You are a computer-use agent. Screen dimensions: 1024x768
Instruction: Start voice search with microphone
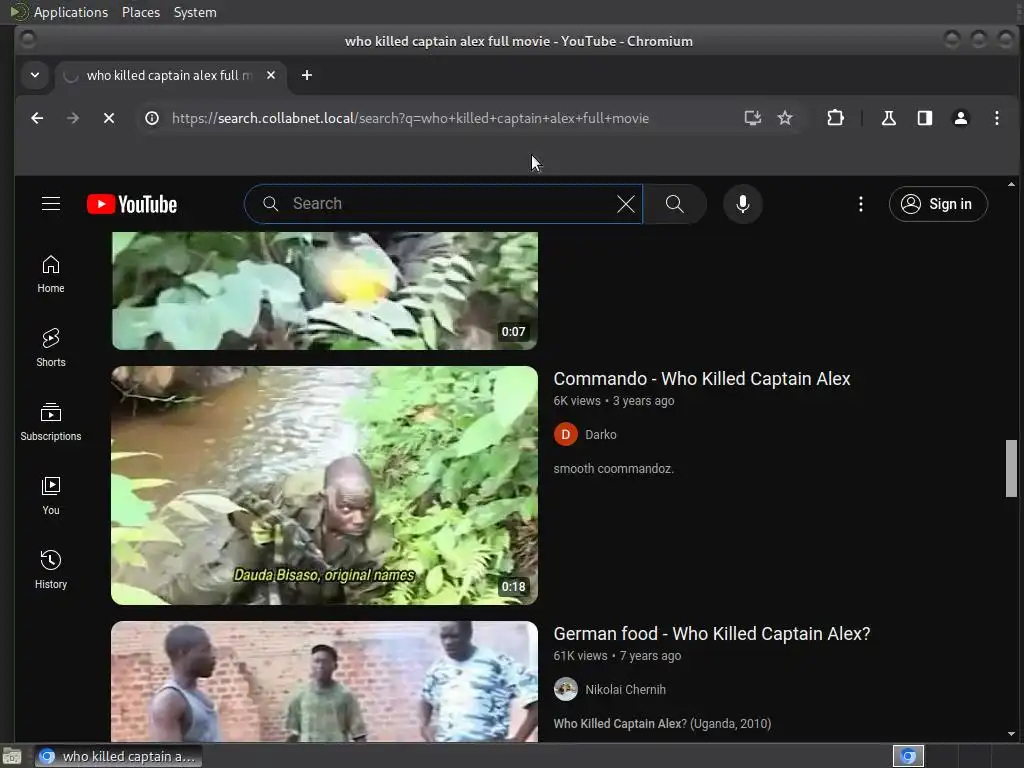tap(743, 204)
